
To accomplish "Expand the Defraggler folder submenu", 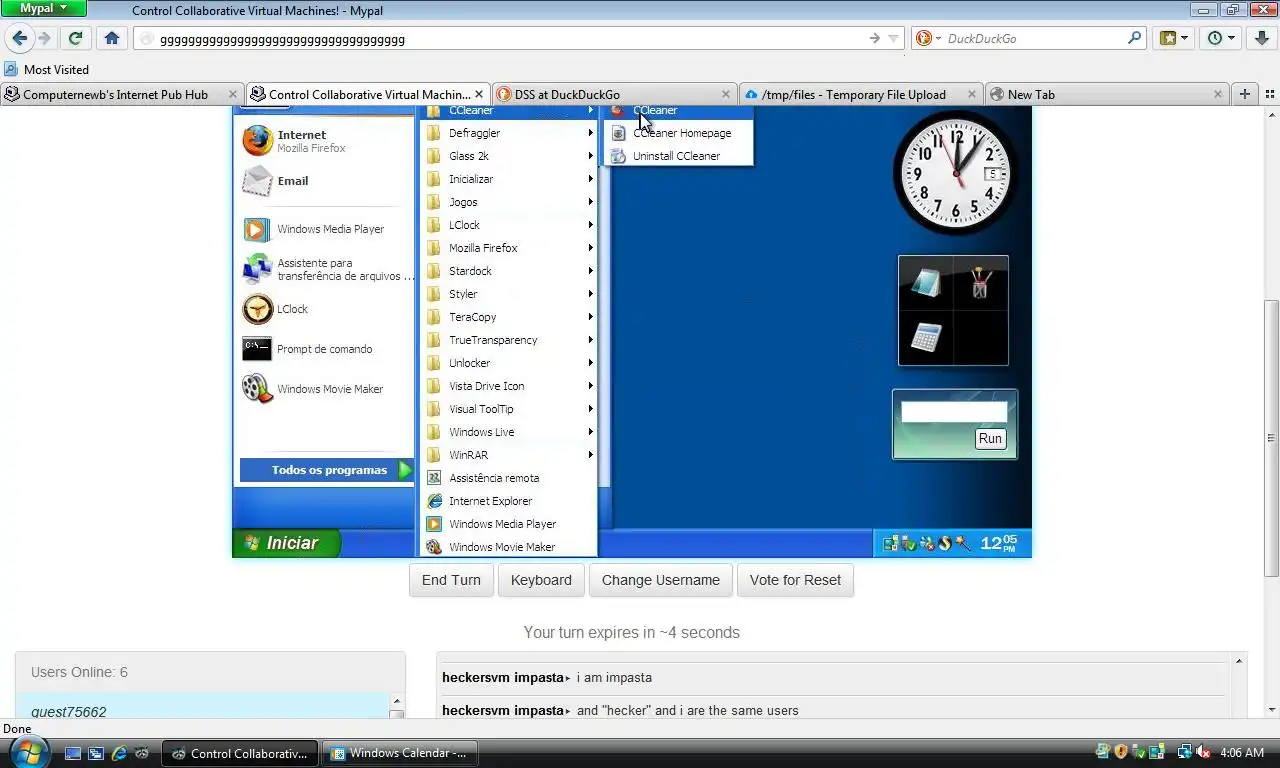I will [x=508, y=133].
